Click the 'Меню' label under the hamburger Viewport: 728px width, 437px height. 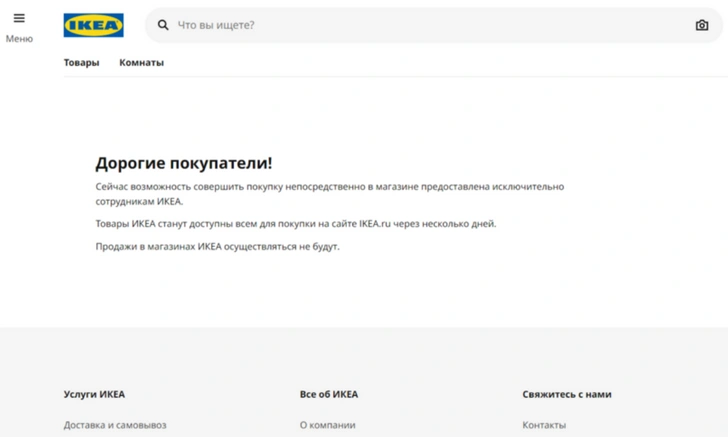coord(19,39)
